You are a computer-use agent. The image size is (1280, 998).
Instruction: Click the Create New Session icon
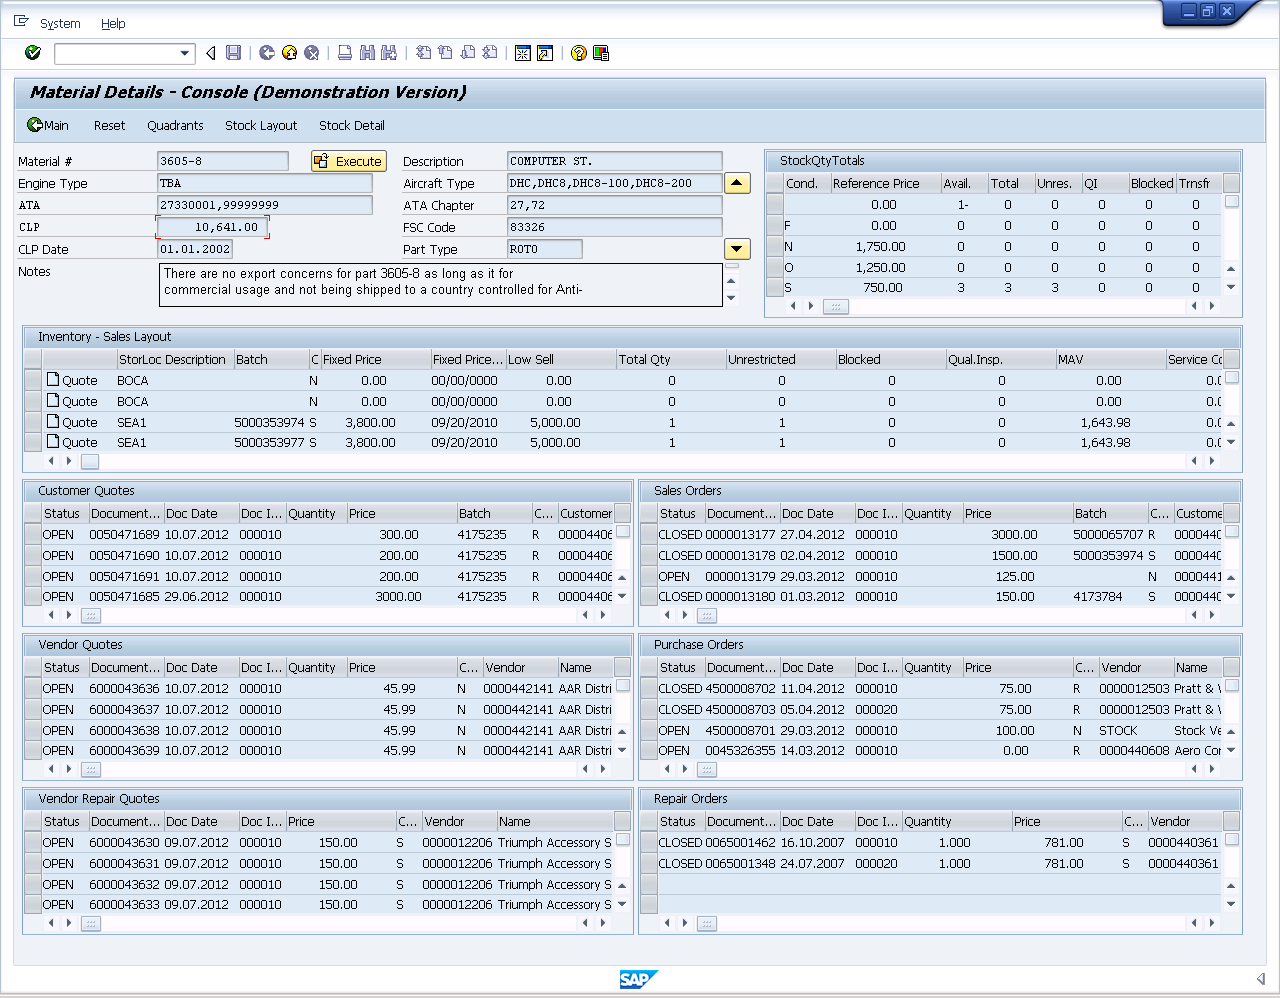click(x=523, y=53)
